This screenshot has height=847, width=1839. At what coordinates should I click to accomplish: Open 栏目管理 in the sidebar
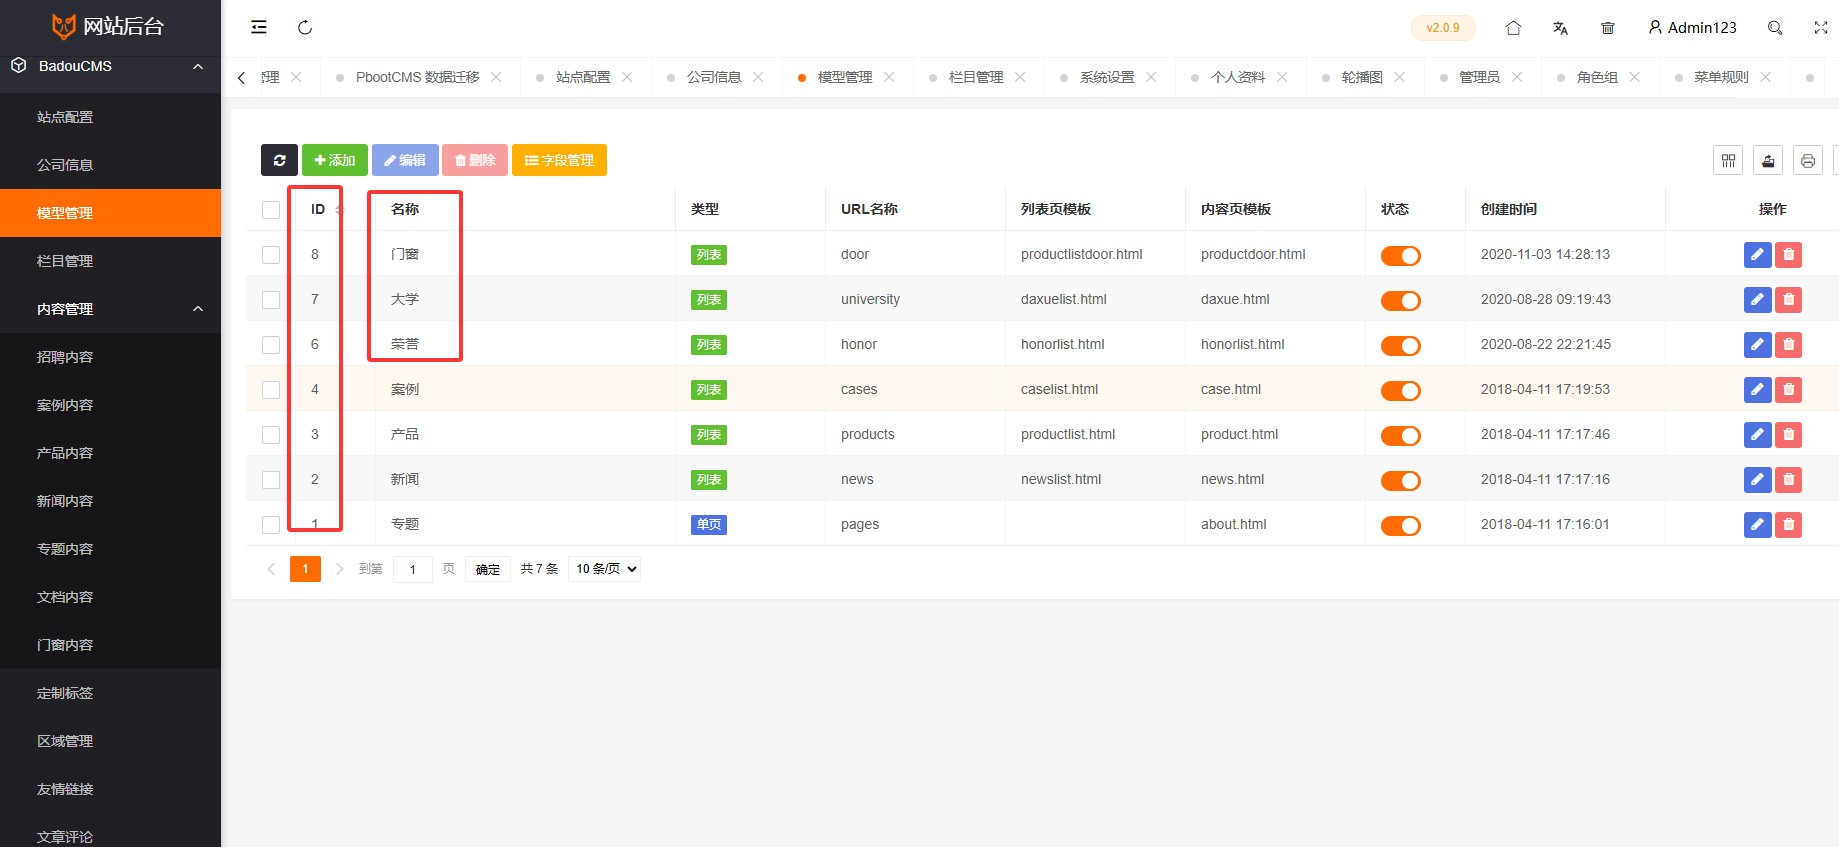point(65,261)
